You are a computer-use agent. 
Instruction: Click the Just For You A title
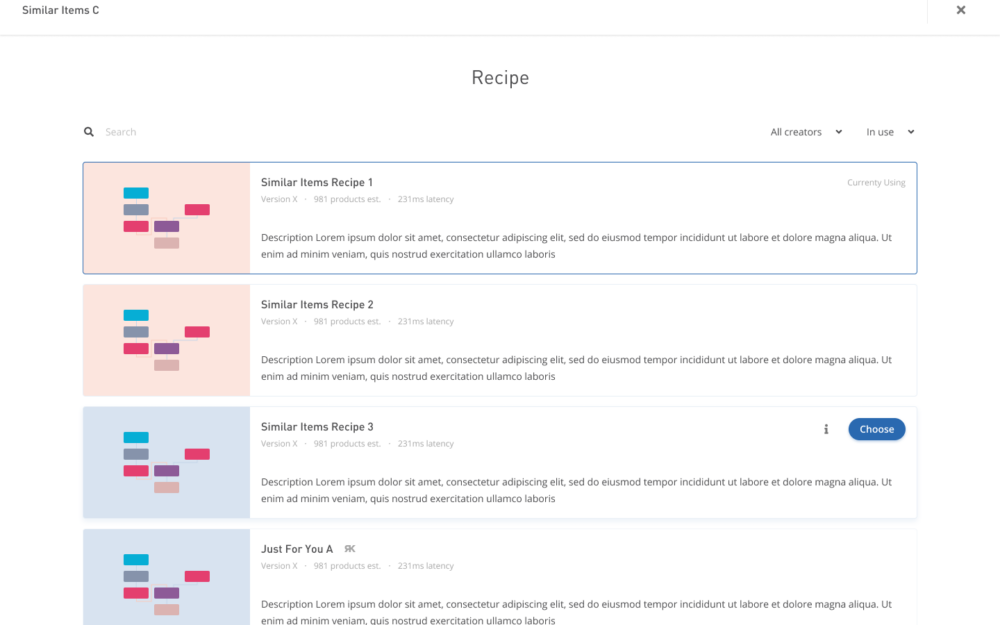coord(297,549)
